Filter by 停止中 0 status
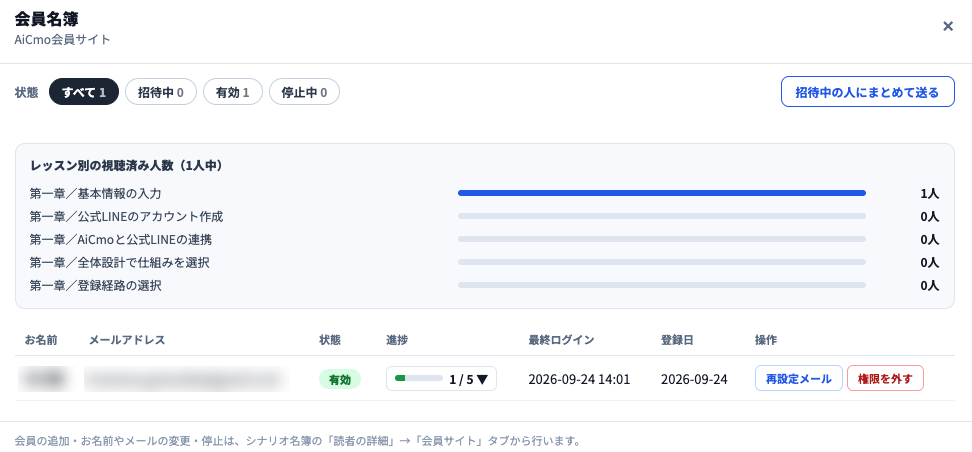 point(304,92)
